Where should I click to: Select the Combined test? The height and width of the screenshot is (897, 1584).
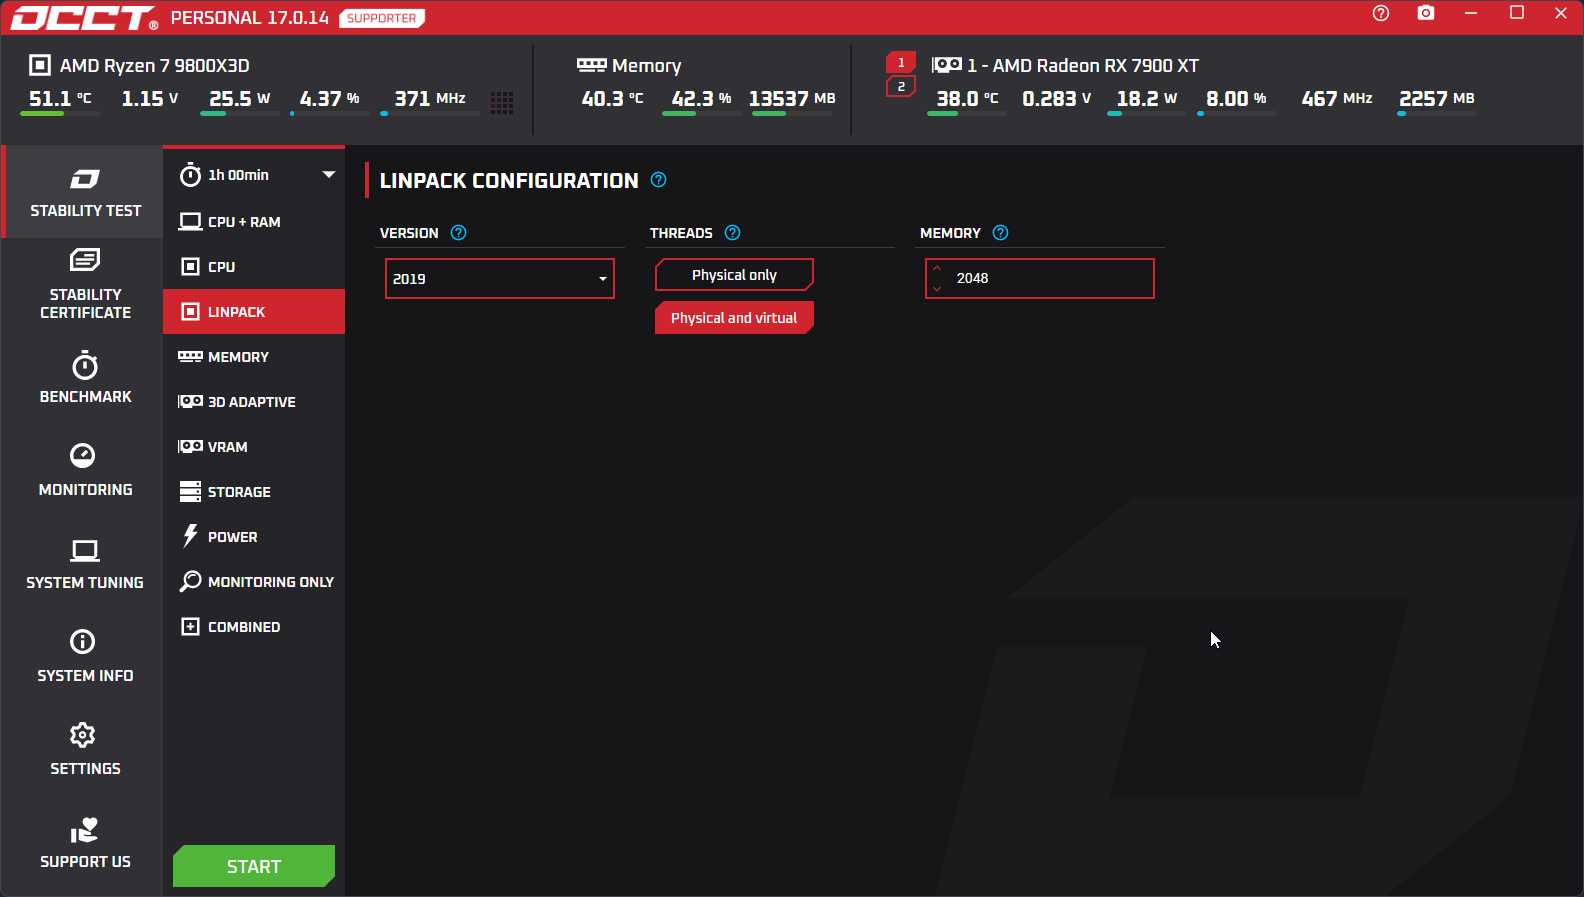click(x=254, y=627)
